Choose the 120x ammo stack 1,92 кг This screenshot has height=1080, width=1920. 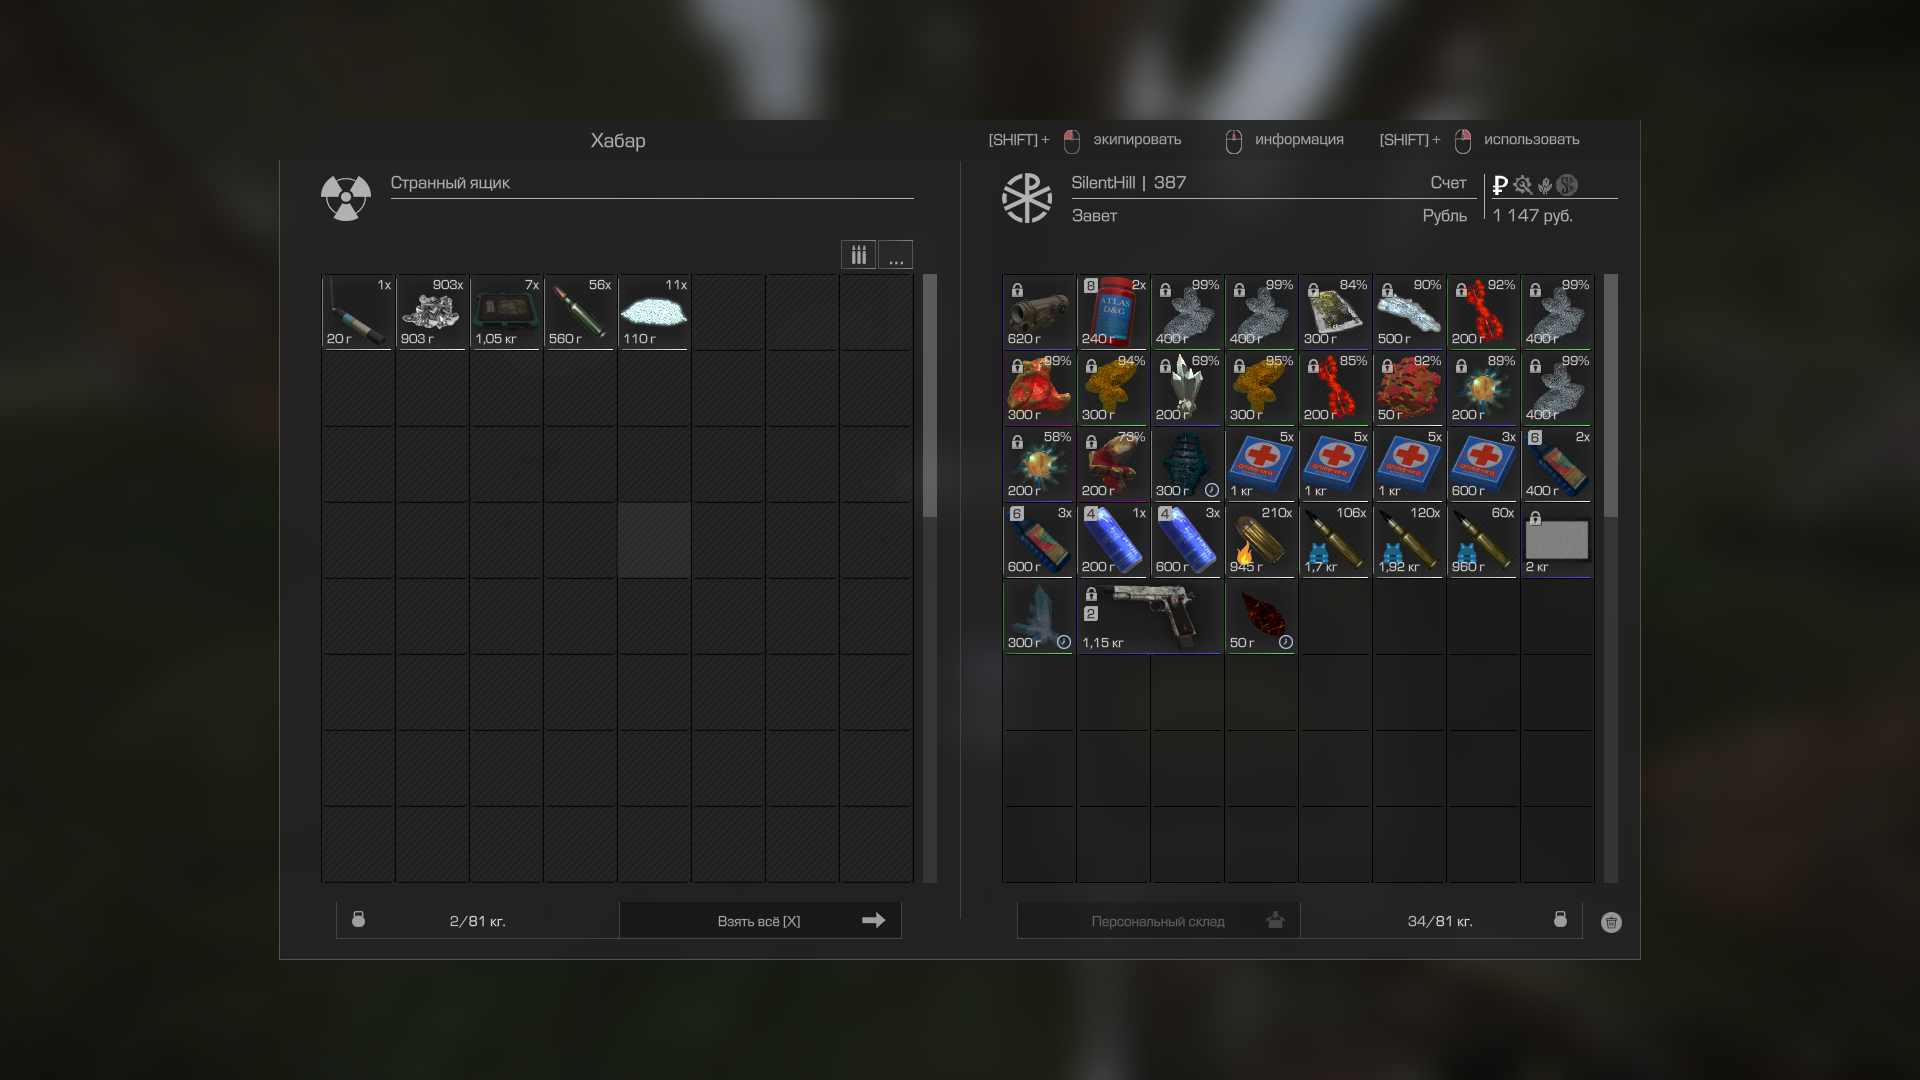(x=1409, y=540)
